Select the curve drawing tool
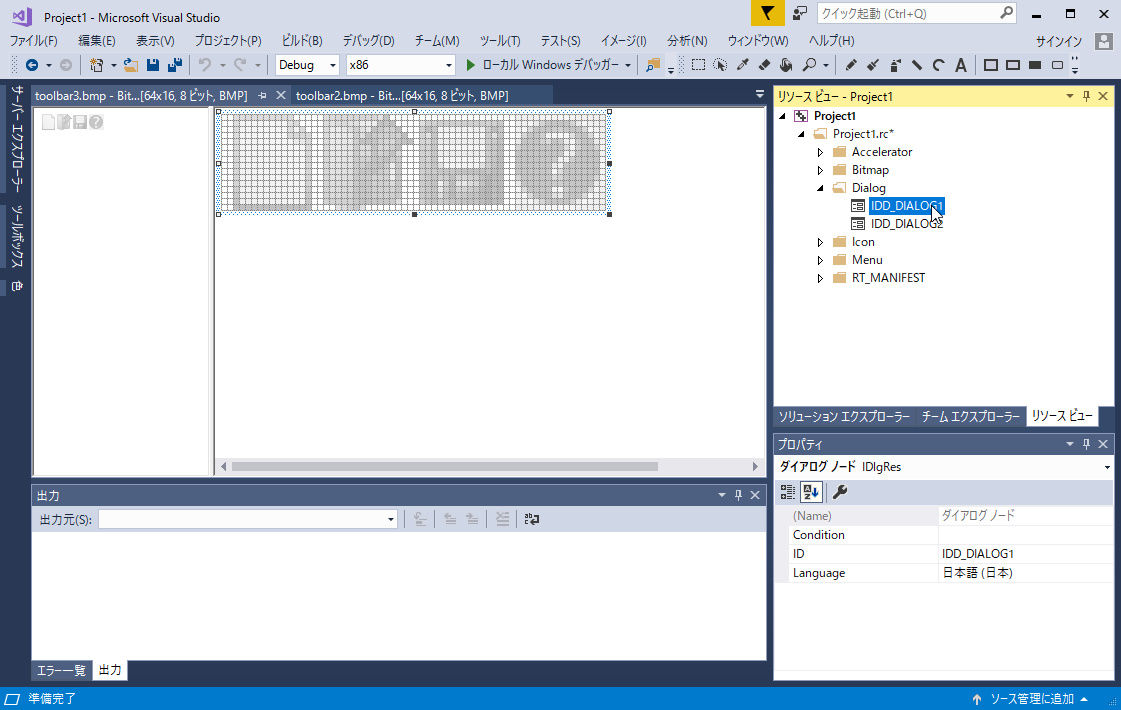The width and height of the screenshot is (1121, 710). pos(939,65)
